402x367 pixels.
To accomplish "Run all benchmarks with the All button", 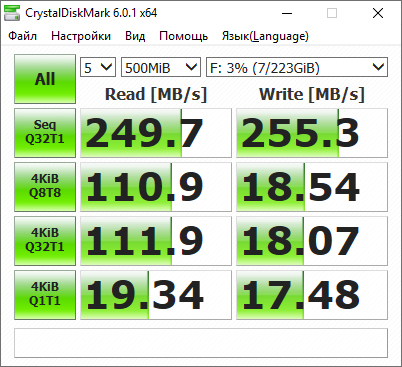I will pos(45,79).
